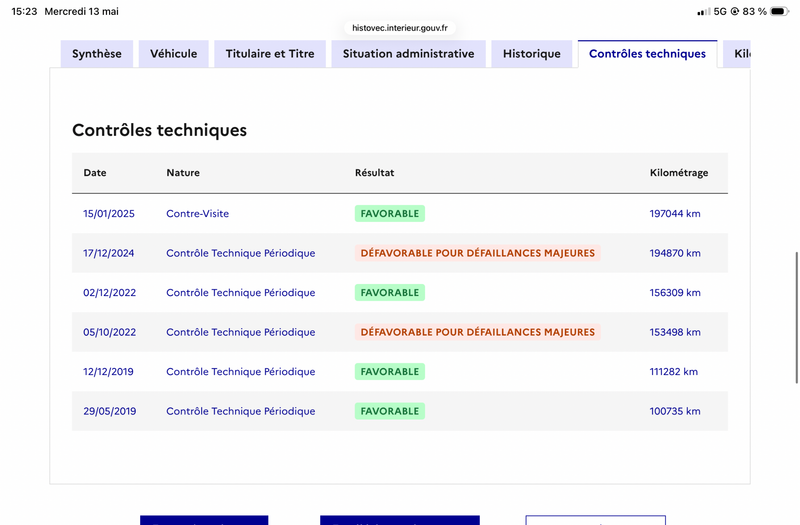This screenshot has height=525, width=800.
Task: Select the Contrôles techniques tab
Action: pyautogui.click(x=647, y=54)
